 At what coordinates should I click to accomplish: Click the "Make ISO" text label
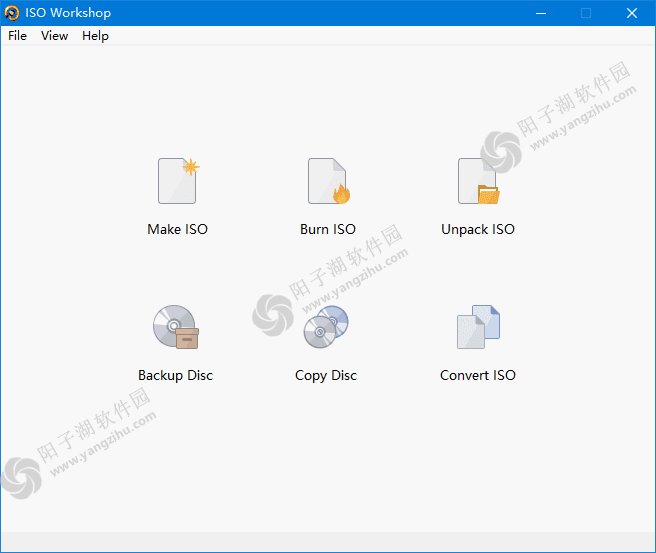(x=177, y=229)
